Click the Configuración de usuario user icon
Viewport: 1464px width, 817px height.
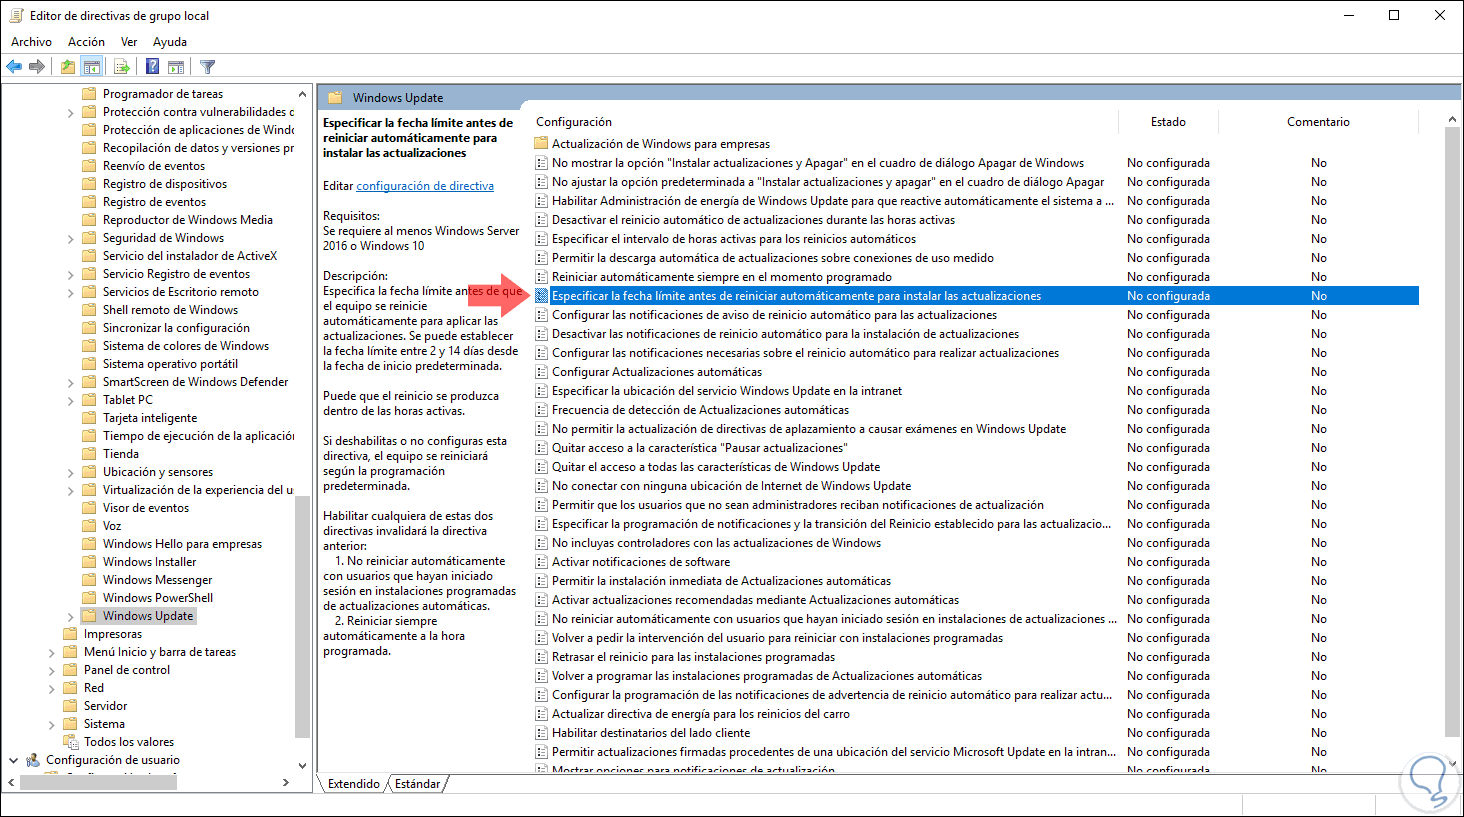pyautogui.click(x=33, y=760)
